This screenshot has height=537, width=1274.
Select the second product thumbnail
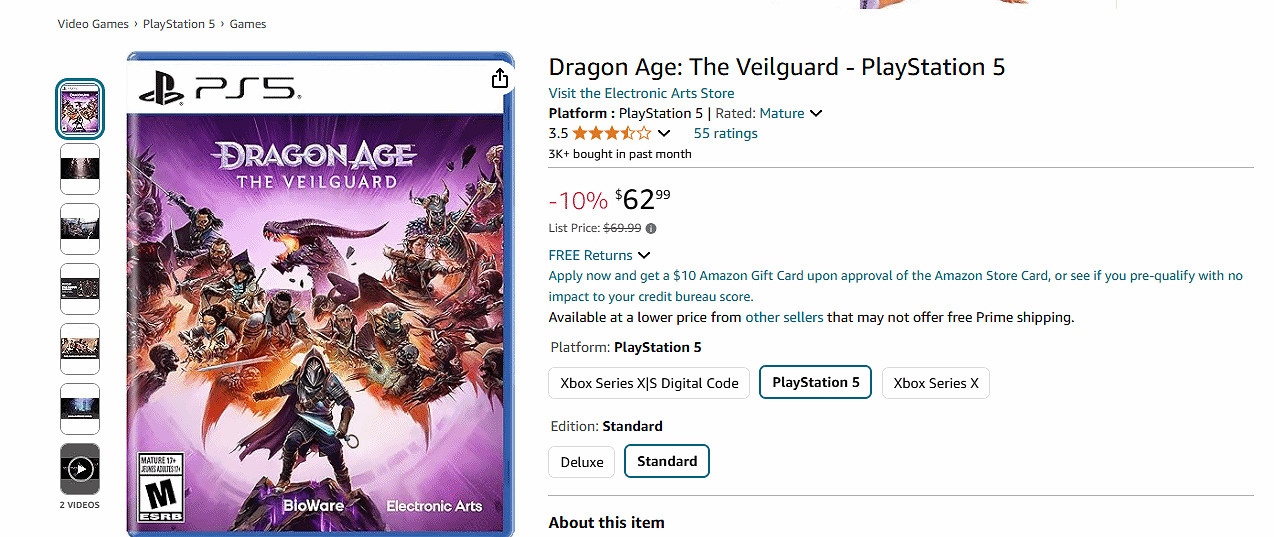(x=80, y=169)
